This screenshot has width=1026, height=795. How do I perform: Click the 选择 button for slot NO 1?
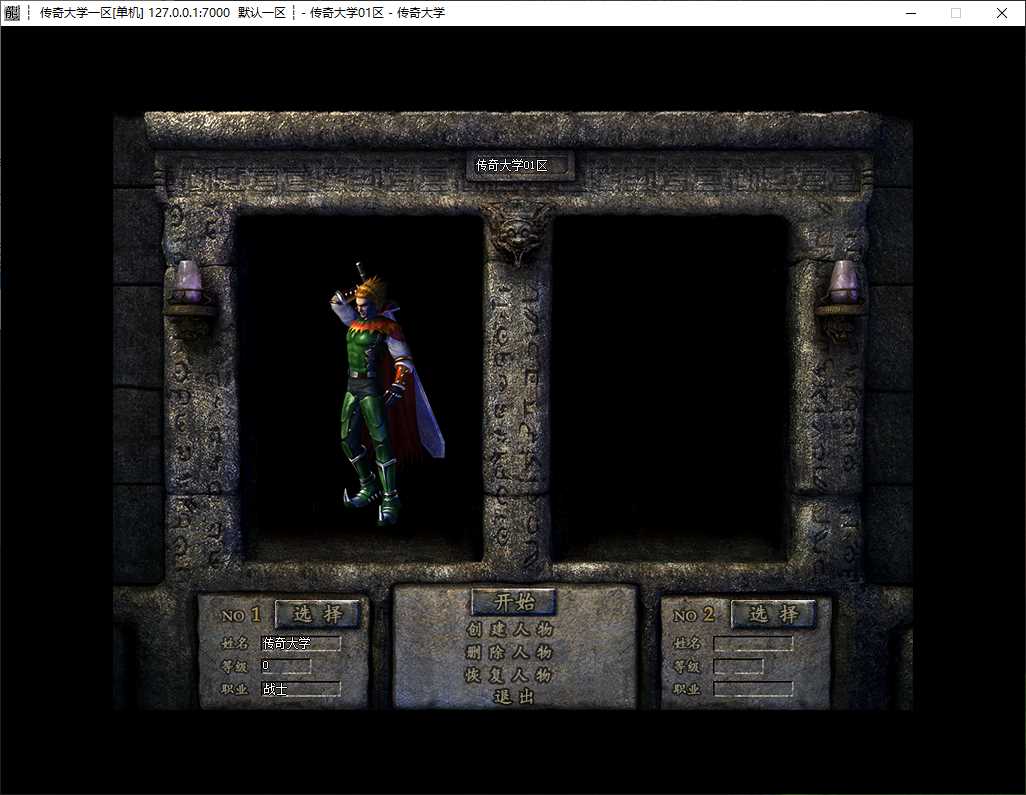(x=318, y=614)
